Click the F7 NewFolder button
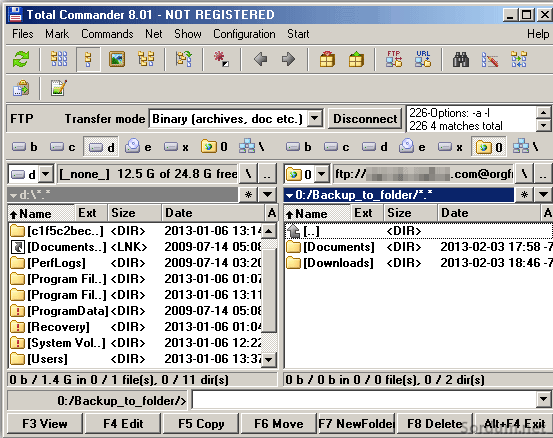 (356, 424)
